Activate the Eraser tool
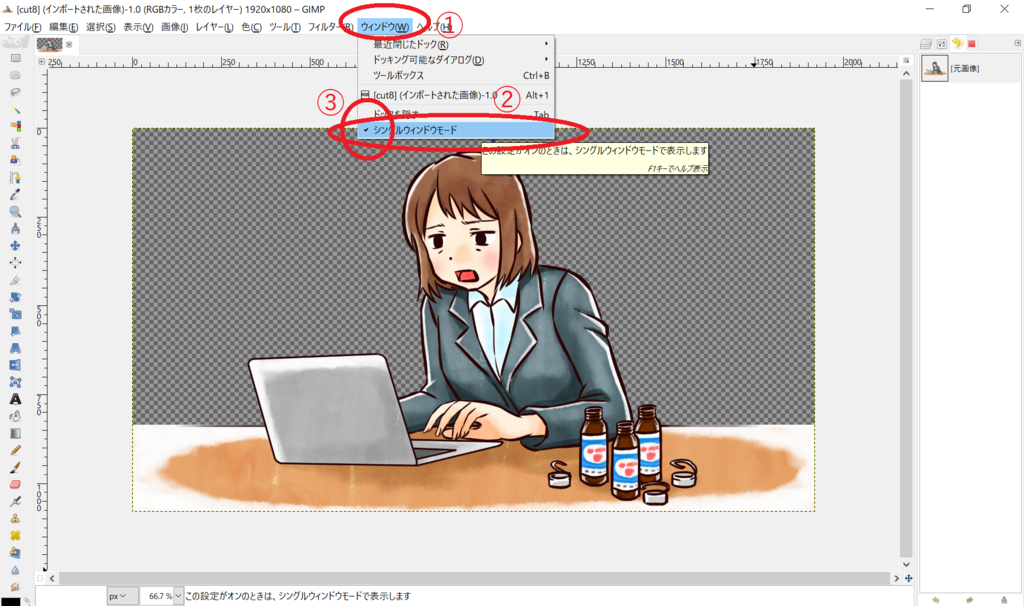 pos(15,485)
